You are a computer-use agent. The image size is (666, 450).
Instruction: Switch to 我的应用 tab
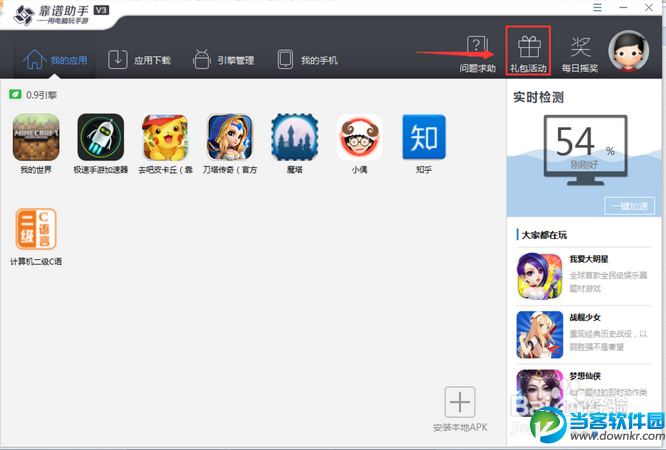[x=54, y=60]
